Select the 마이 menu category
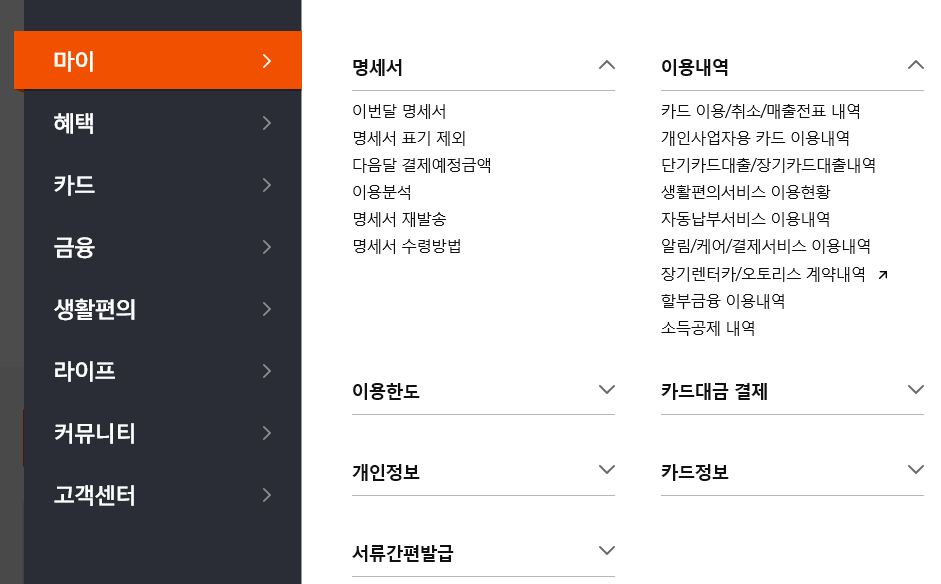 click(158, 61)
